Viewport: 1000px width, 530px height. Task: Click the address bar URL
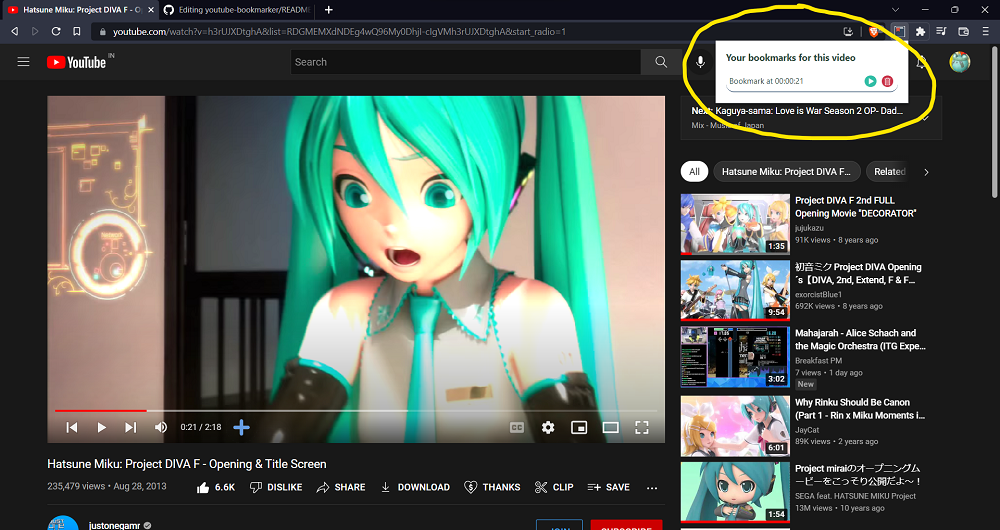tap(339, 31)
